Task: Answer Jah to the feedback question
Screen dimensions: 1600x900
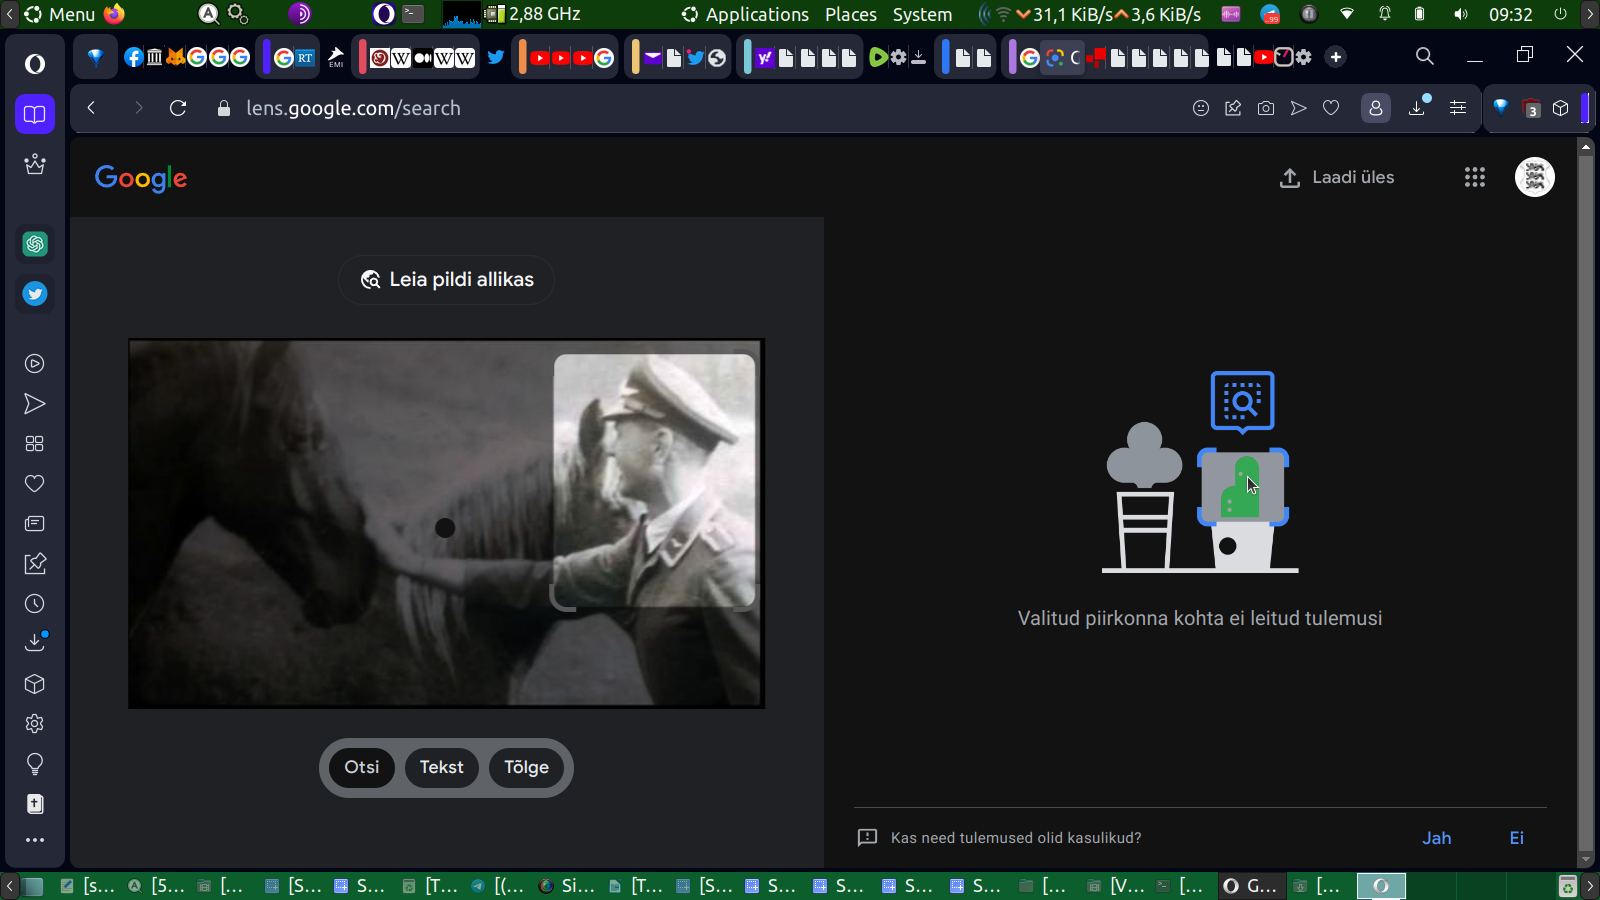Action: click(x=1437, y=838)
